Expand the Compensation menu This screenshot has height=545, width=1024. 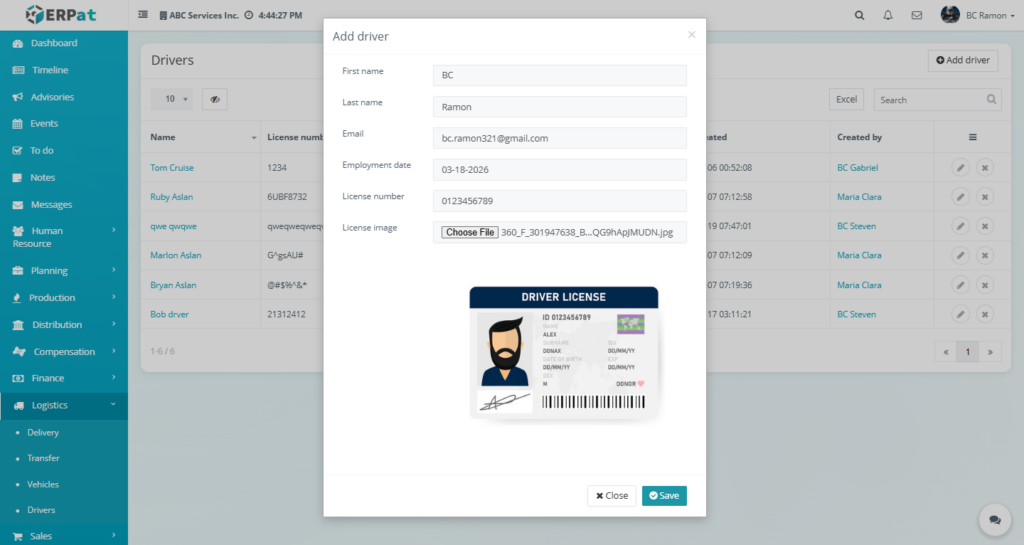(x=63, y=351)
